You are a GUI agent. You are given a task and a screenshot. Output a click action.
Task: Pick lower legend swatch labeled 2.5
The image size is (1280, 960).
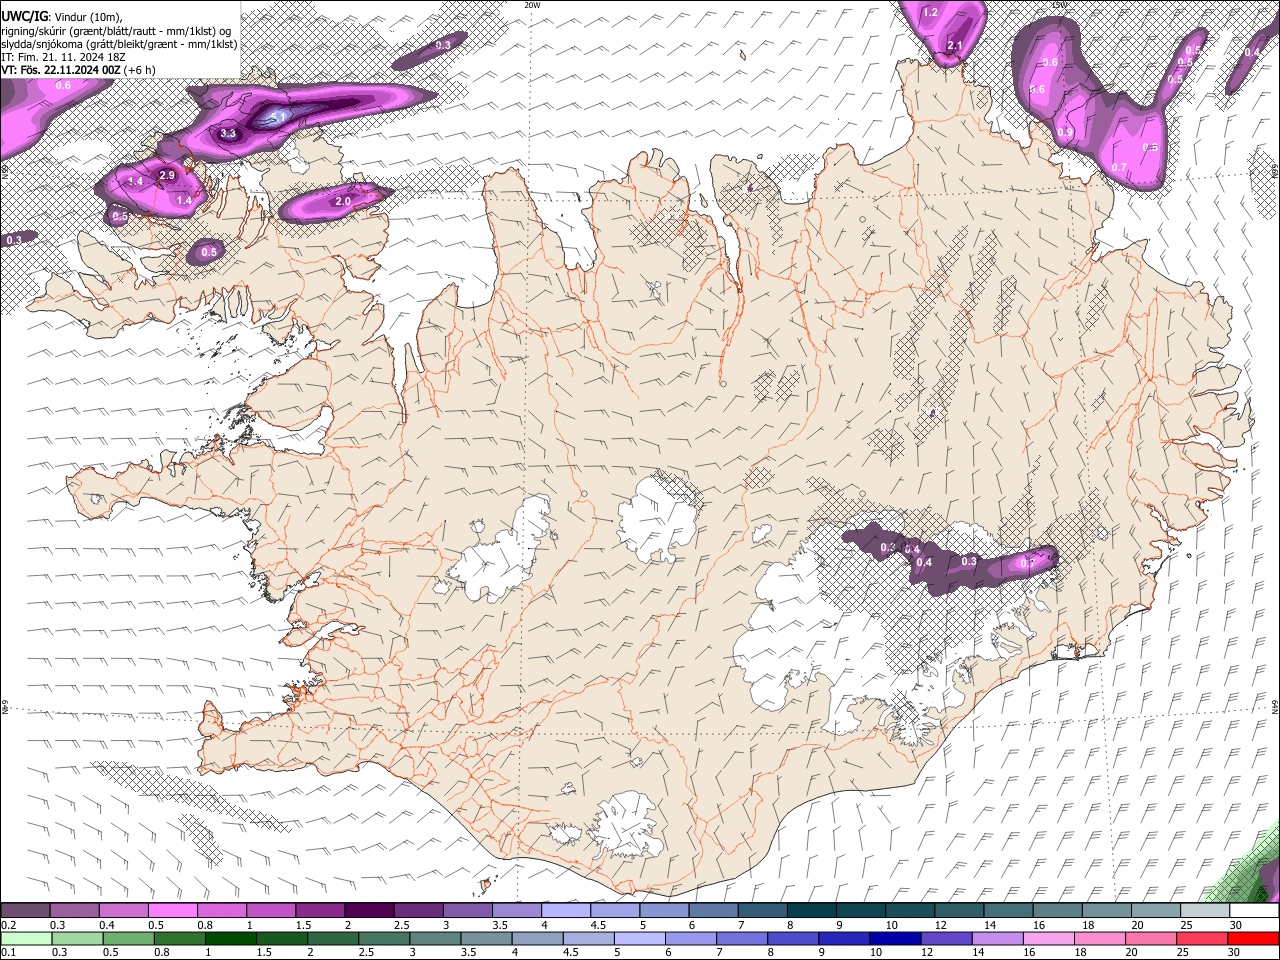point(384,938)
